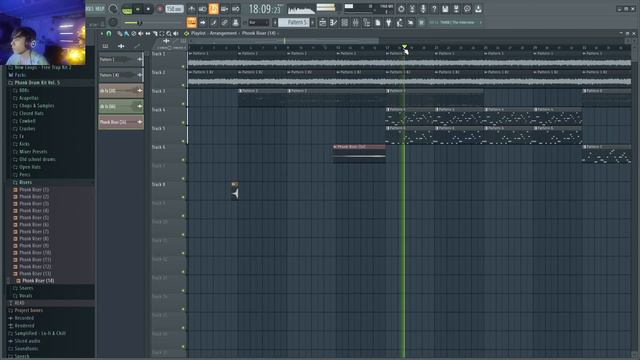
Task: Select the playlist magnet snap icon
Action: 109,33
